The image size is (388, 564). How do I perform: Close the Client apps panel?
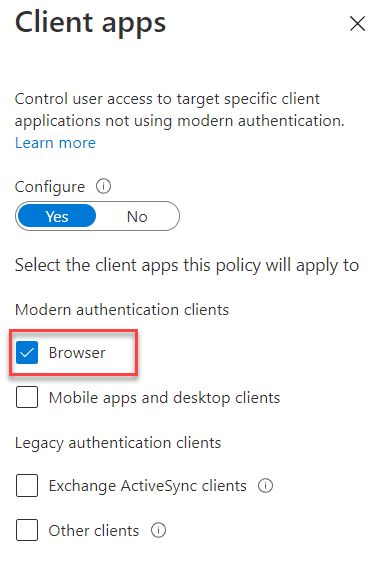(357, 24)
